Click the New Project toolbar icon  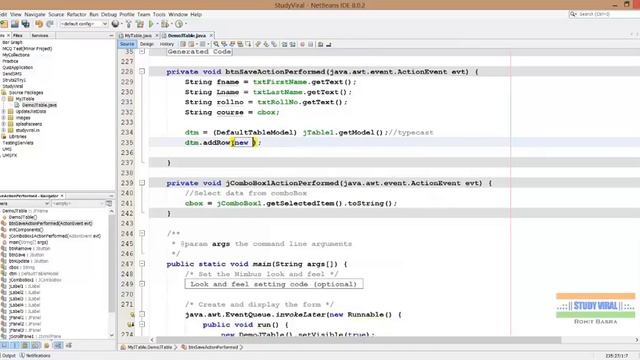pyautogui.click(x=4, y=24)
